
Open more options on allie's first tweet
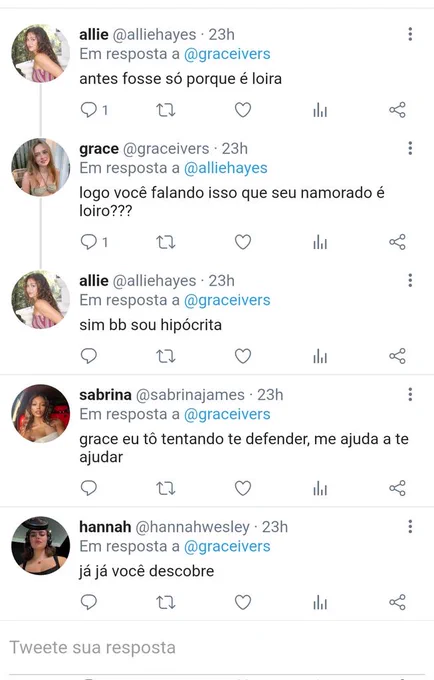pos(410,34)
